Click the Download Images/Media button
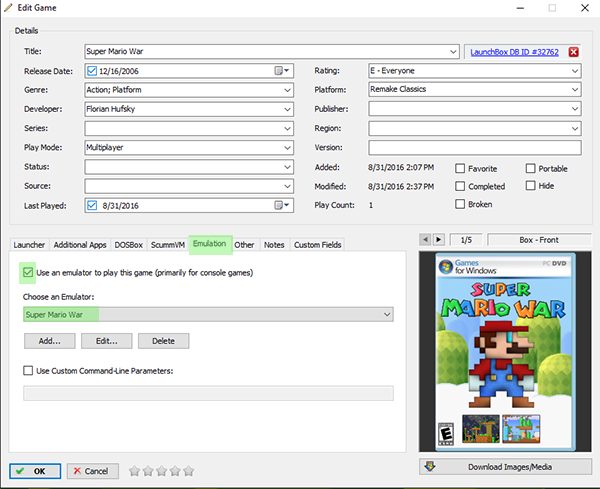The image size is (600, 489). tap(505, 467)
